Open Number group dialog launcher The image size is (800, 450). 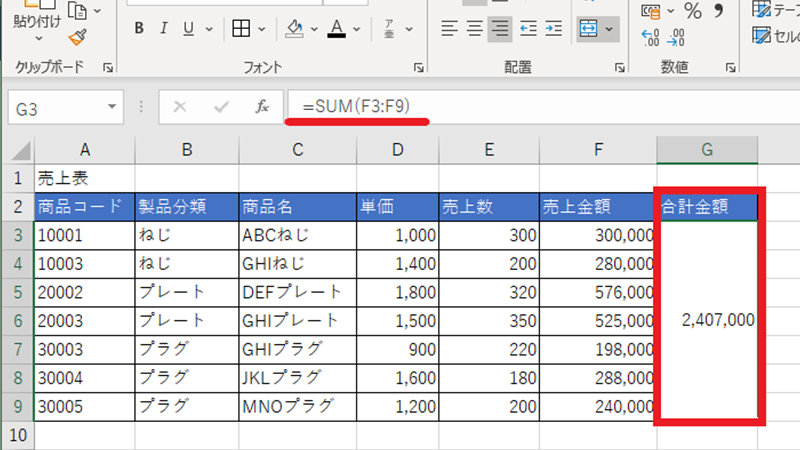point(730,68)
